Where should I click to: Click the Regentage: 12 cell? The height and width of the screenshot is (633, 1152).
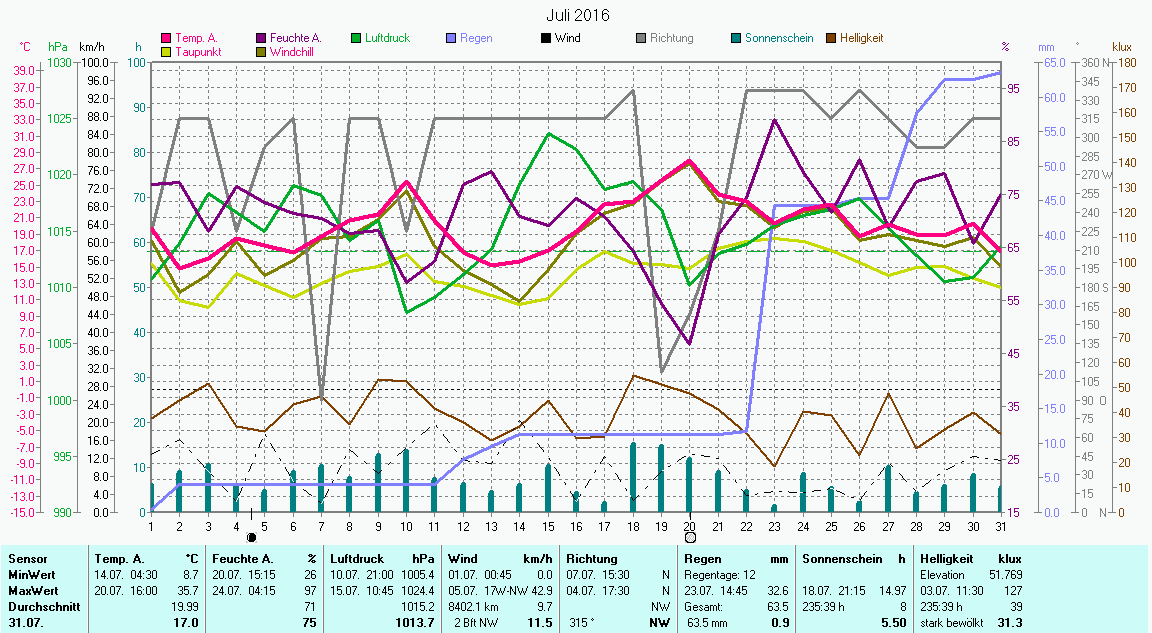[719, 575]
